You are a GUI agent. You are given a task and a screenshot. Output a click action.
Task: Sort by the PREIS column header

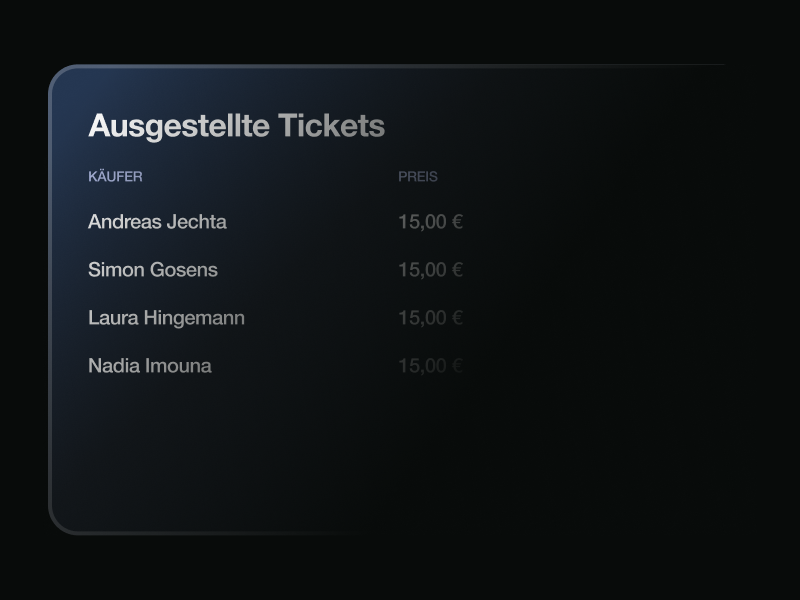[x=418, y=177]
